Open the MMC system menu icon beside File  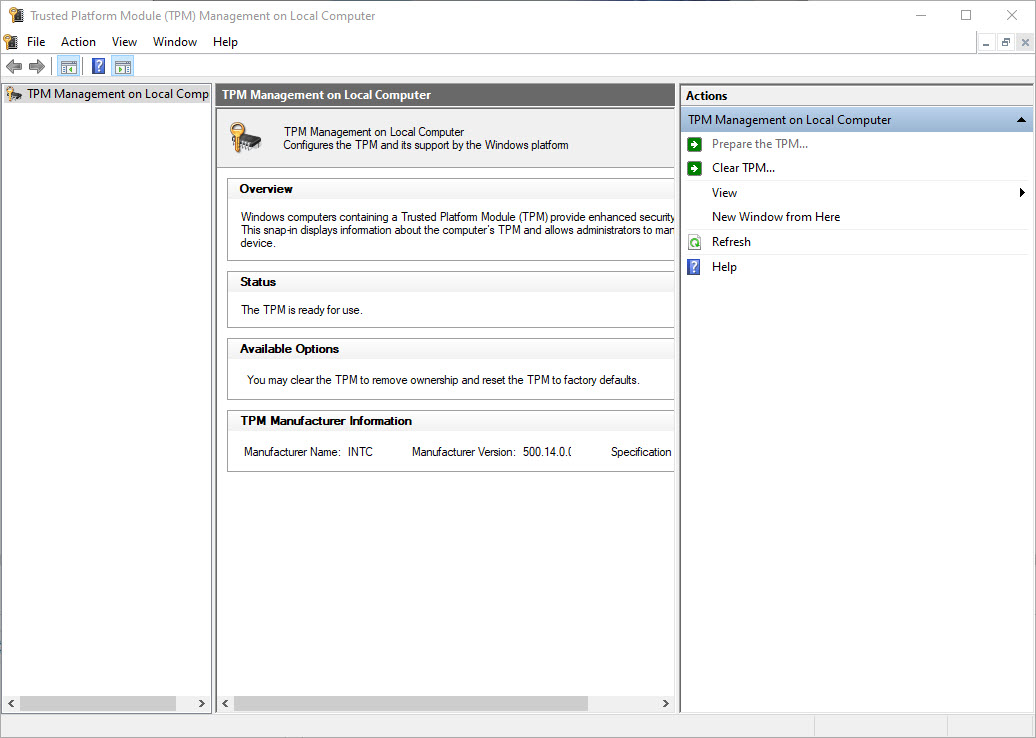(11, 42)
